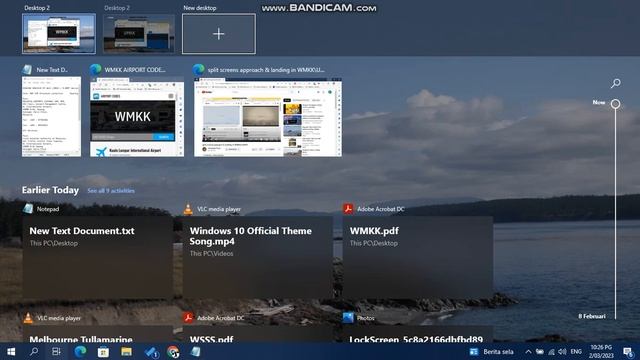Select the WMKK Airport Code Edge window
Screen dimensions: 640x360
click(137, 116)
